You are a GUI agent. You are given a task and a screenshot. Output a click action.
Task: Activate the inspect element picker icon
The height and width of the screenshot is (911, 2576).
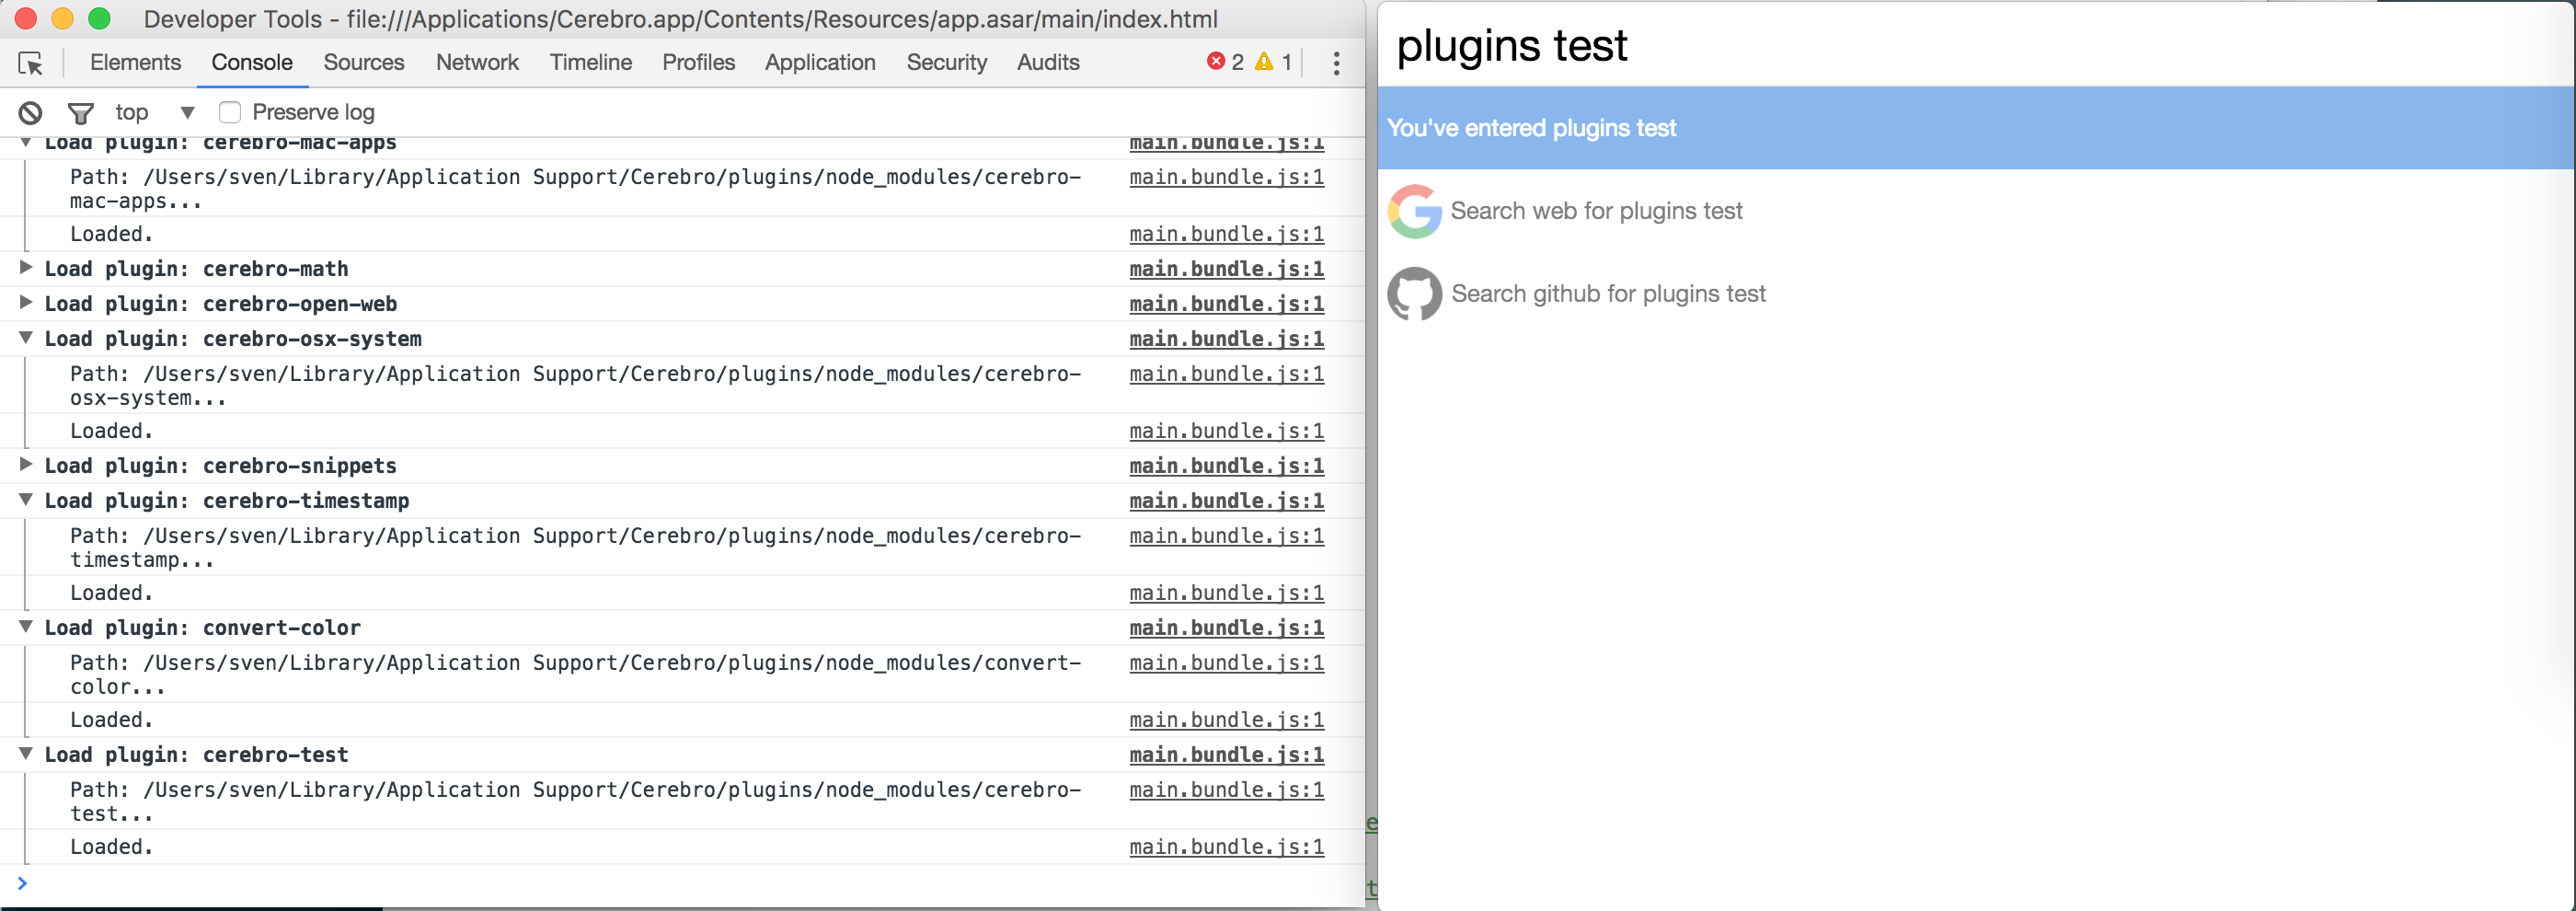click(31, 63)
